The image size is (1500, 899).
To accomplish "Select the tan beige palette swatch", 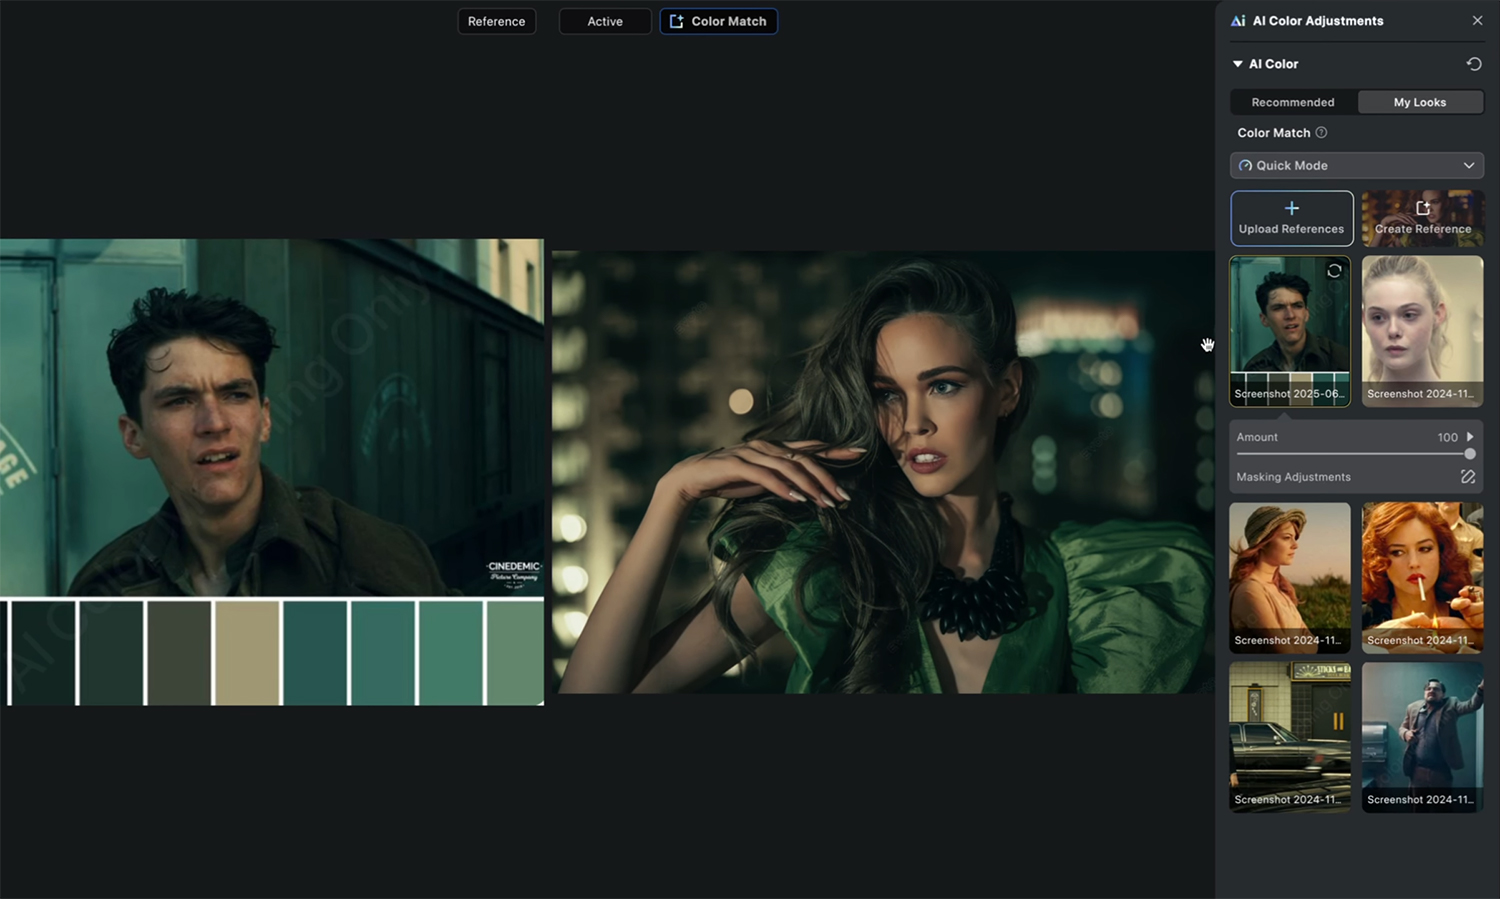I will pos(247,652).
